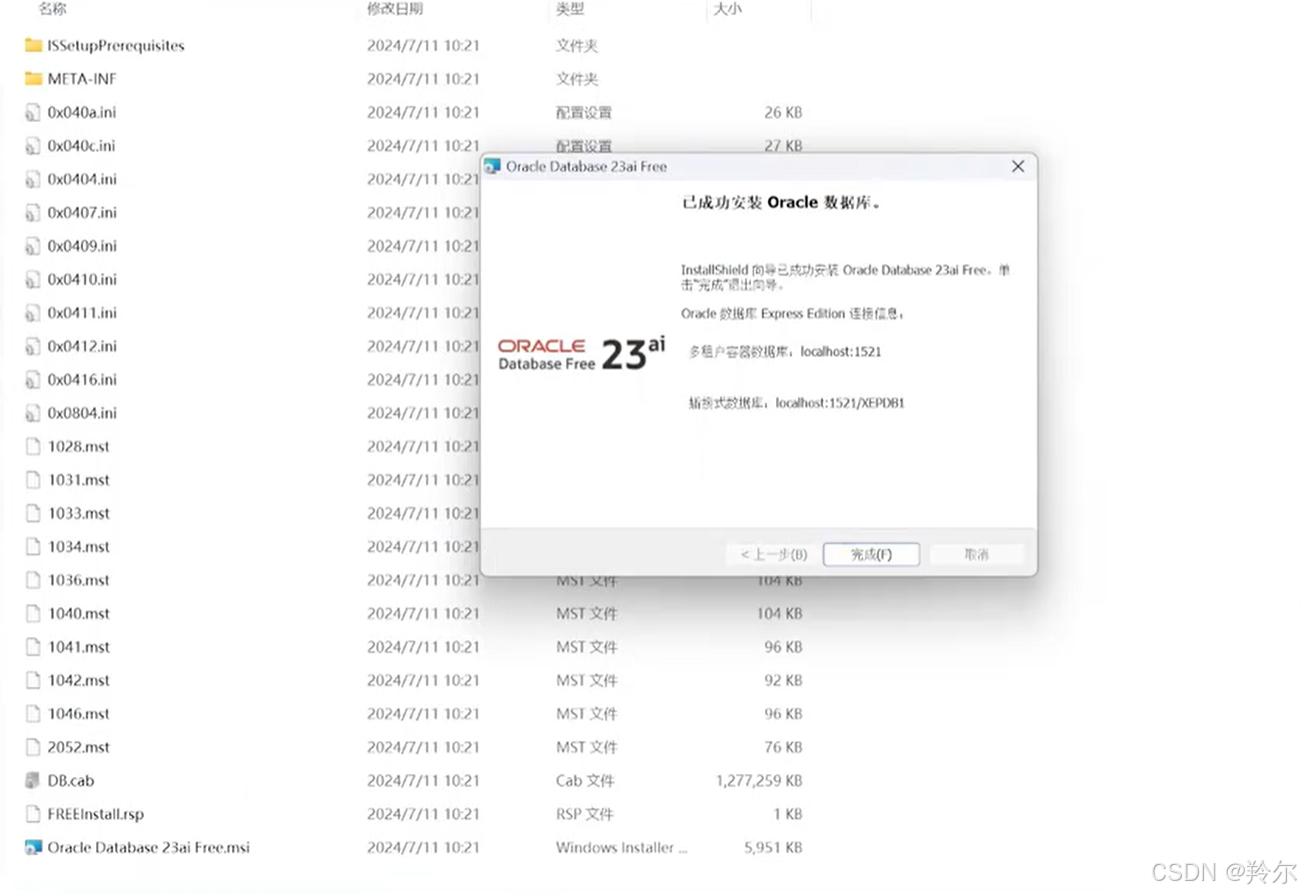The width and height of the screenshot is (1301, 894).
Task: Select the folder name ISSetupPrerequisites
Action: [116, 45]
